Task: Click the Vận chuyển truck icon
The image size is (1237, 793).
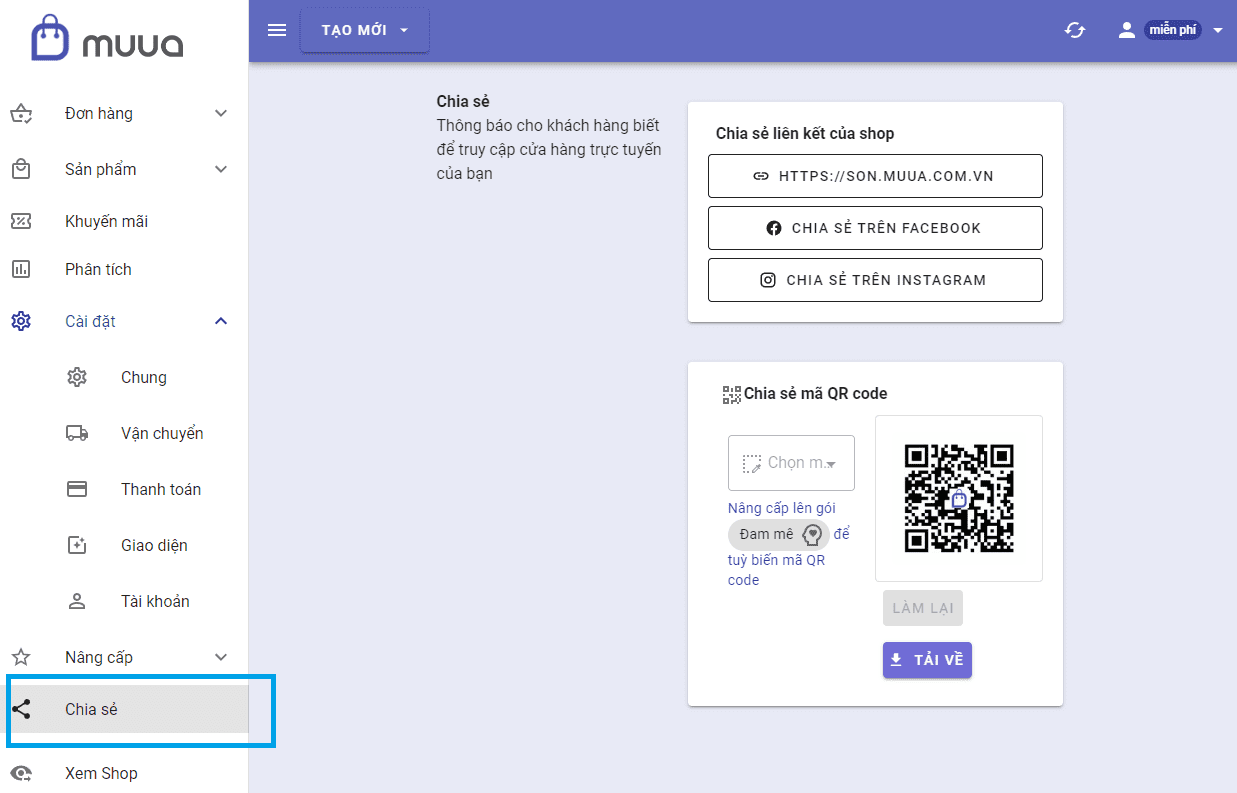Action: tap(77, 433)
